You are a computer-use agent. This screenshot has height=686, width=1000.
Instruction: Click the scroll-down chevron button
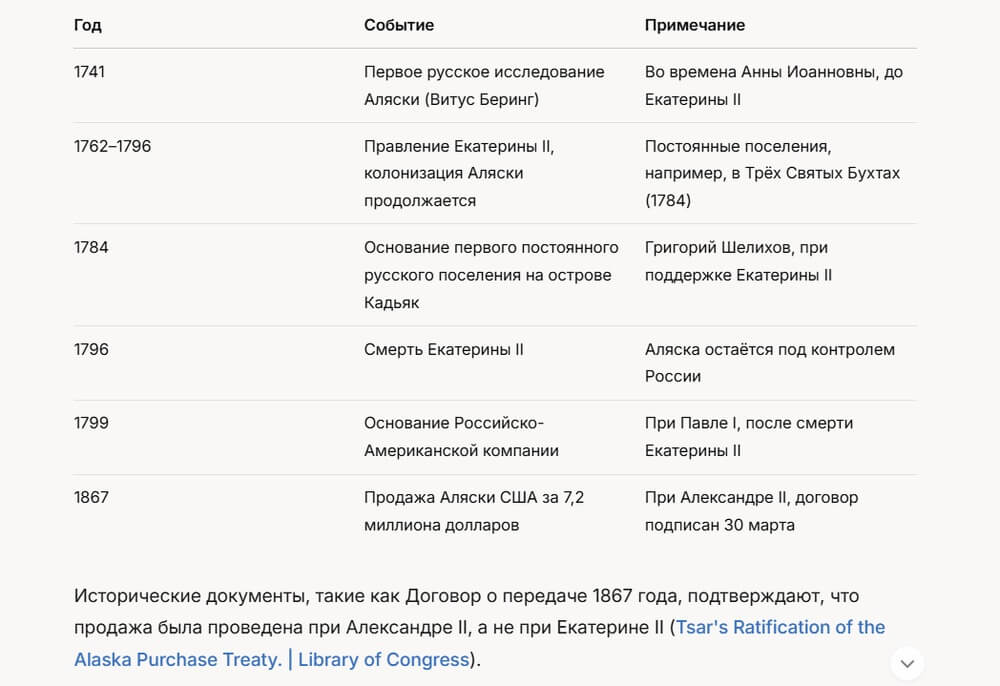907,663
